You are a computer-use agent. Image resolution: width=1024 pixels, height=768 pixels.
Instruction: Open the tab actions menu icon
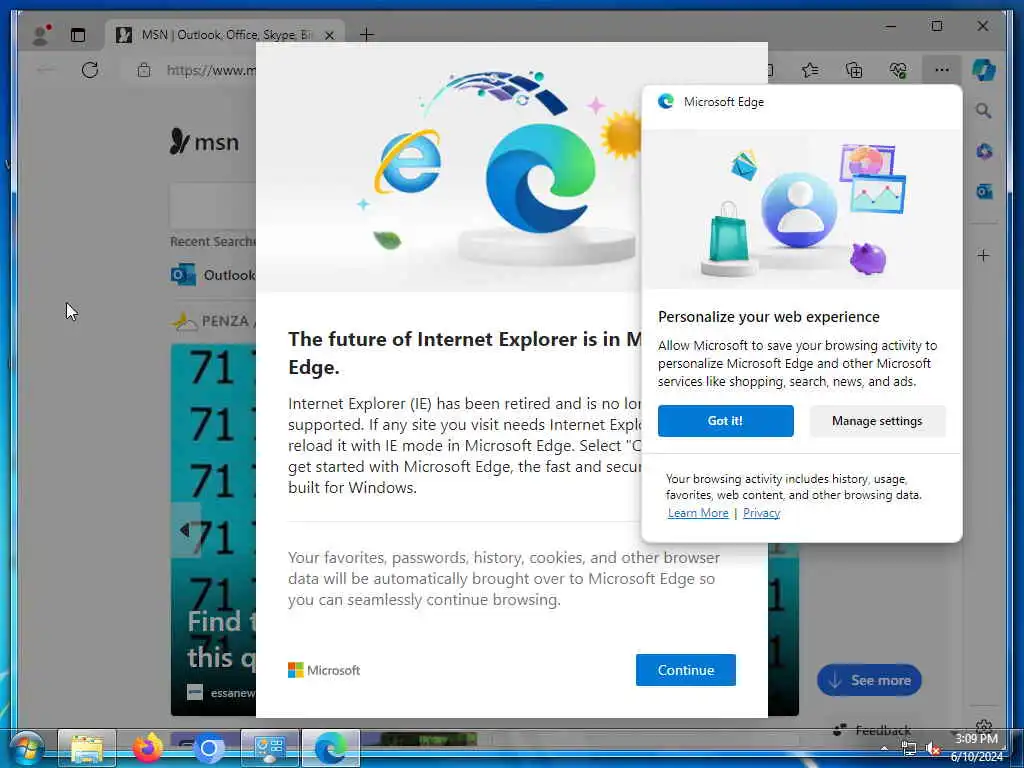(78, 35)
